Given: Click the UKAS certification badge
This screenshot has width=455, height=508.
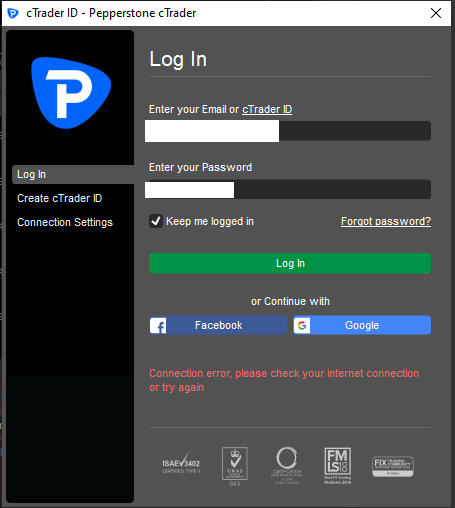Looking at the screenshot, I should pos(235,466).
